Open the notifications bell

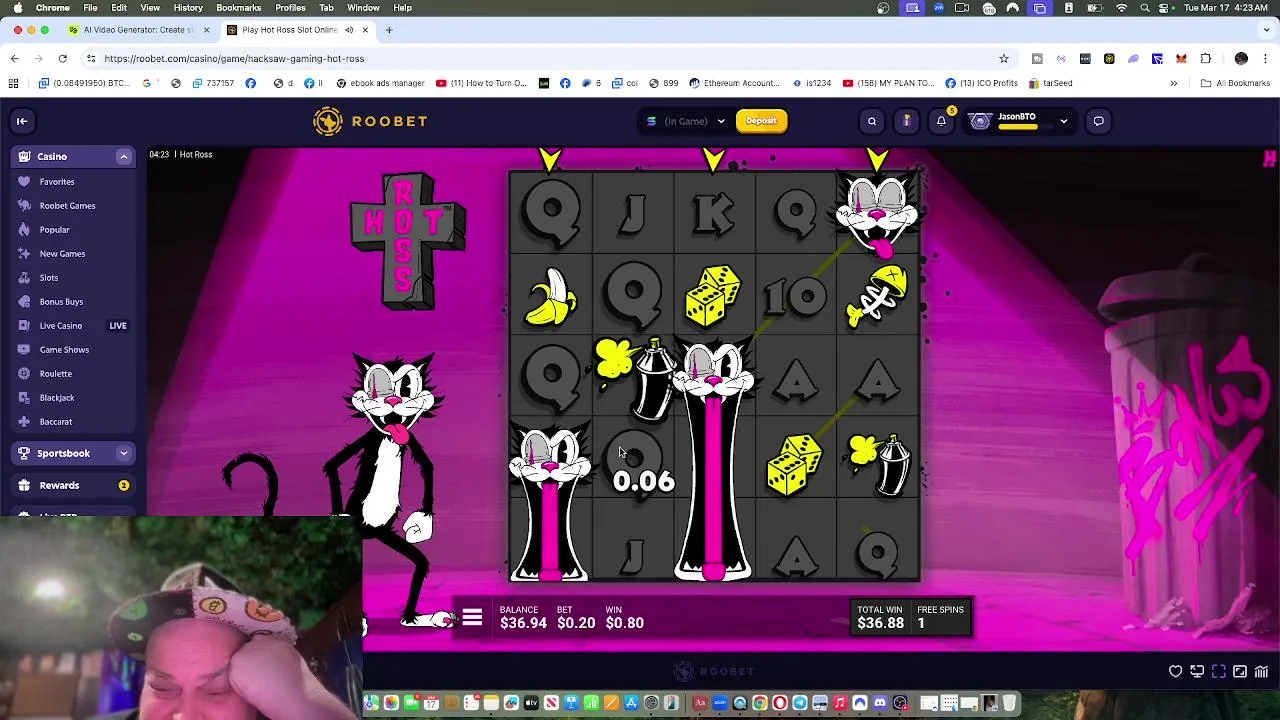[x=941, y=121]
